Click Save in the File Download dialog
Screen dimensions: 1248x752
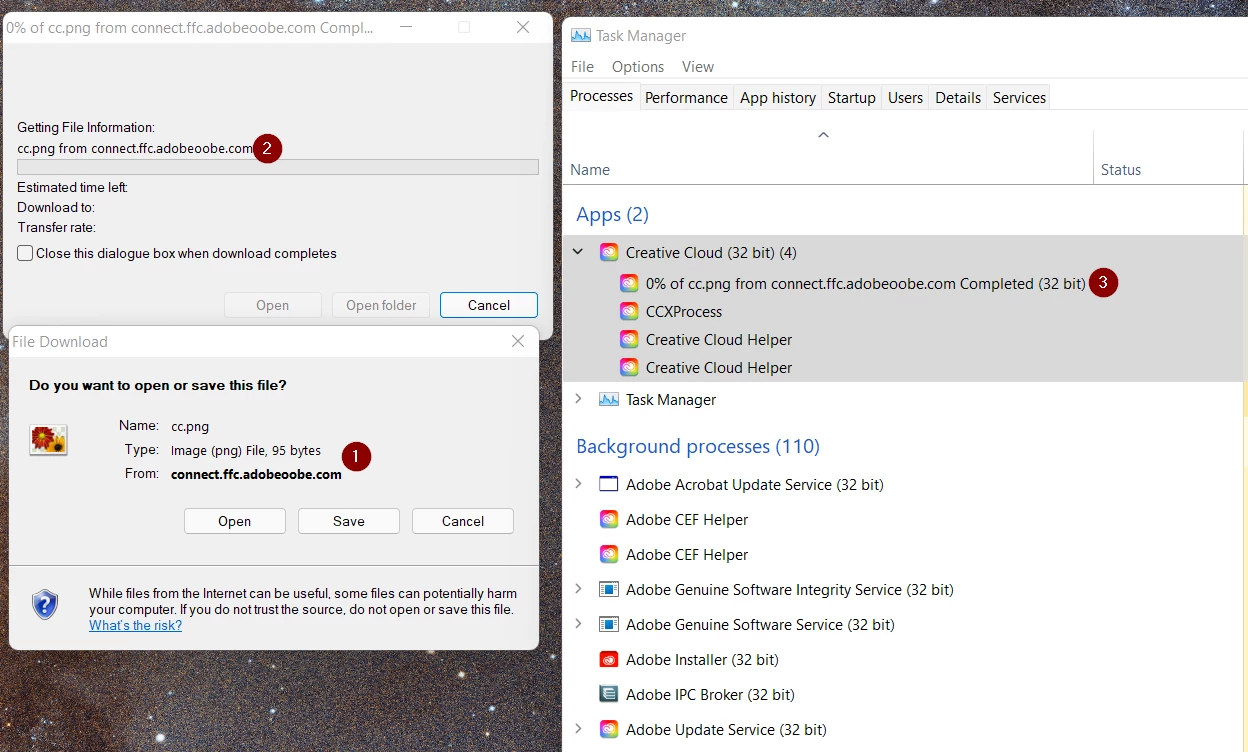point(349,521)
